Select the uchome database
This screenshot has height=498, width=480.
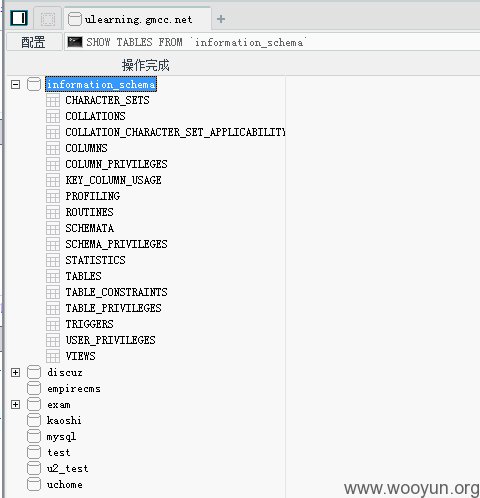[65, 485]
